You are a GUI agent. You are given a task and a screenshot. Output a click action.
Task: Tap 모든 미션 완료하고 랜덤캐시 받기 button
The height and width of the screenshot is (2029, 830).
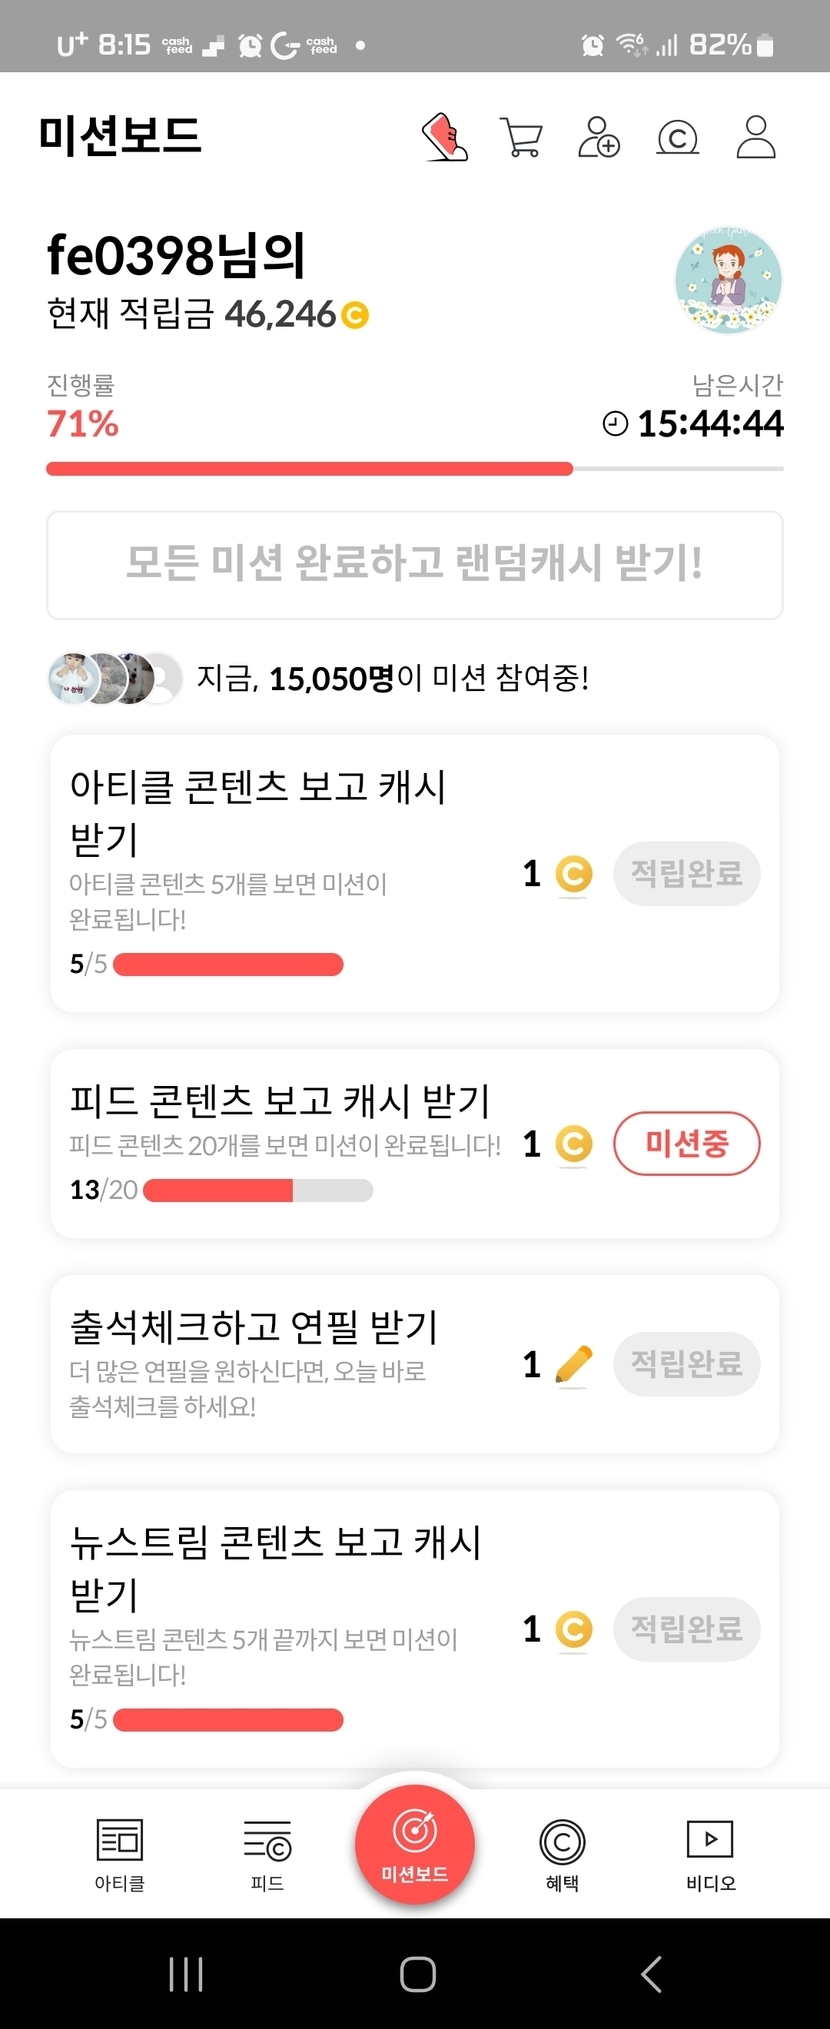point(414,565)
